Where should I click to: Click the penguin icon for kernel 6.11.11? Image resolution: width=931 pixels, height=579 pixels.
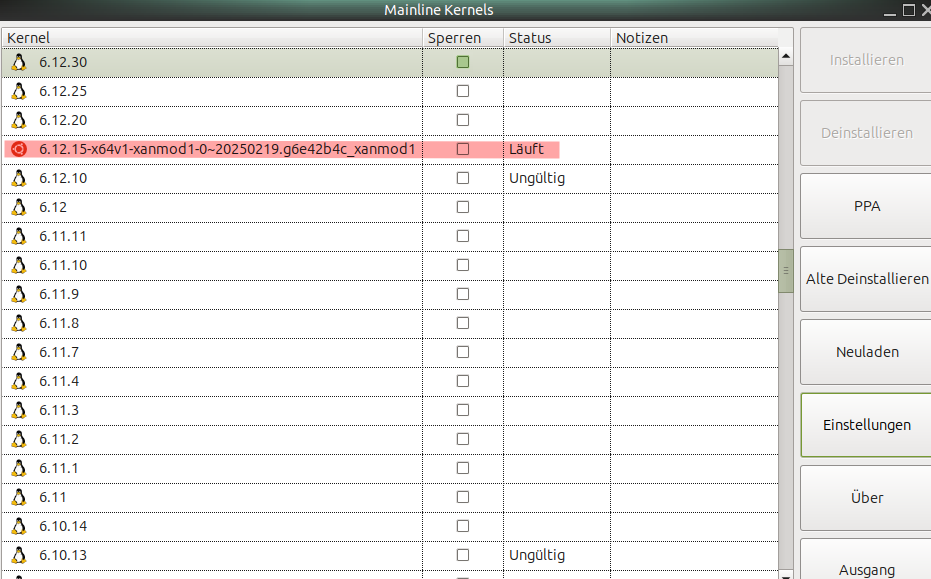click(x=19, y=236)
